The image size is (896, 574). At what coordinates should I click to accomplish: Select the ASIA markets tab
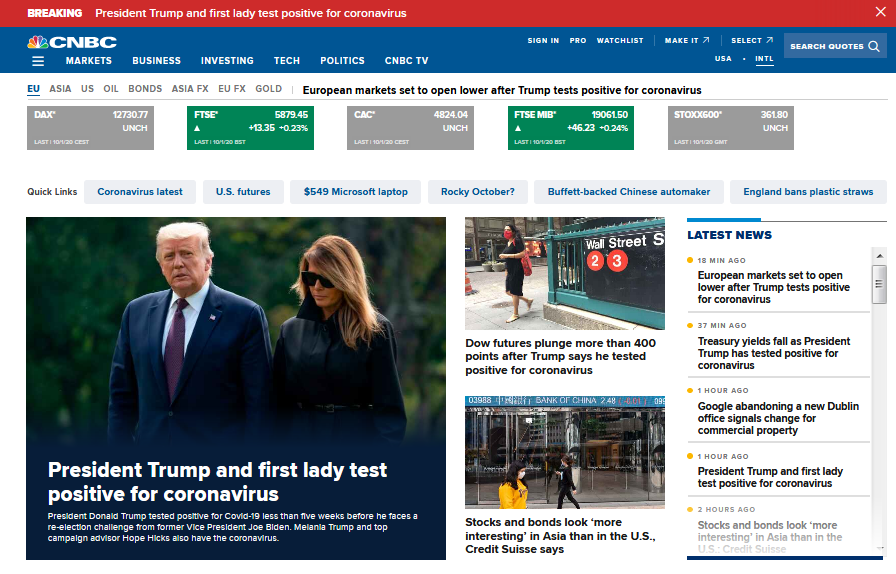click(60, 89)
